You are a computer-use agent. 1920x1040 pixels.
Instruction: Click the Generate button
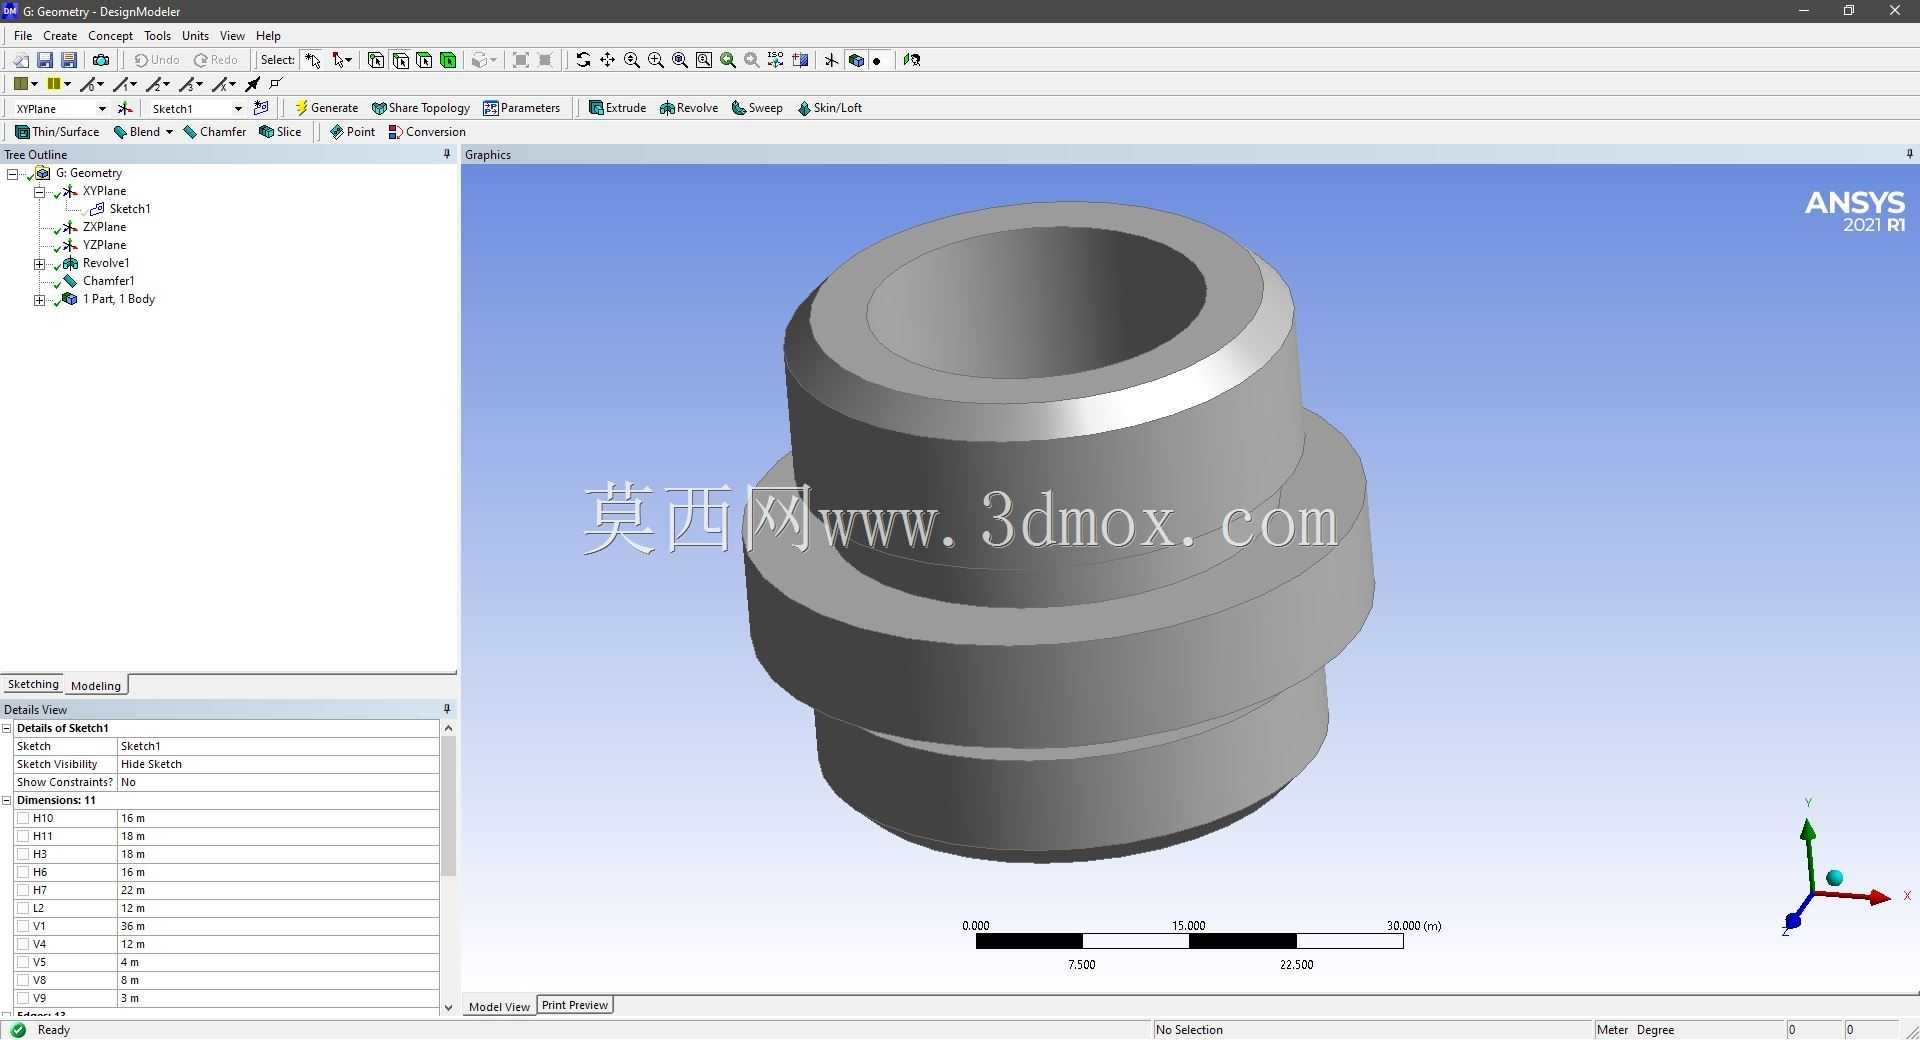pyautogui.click(x=326, y=108)
